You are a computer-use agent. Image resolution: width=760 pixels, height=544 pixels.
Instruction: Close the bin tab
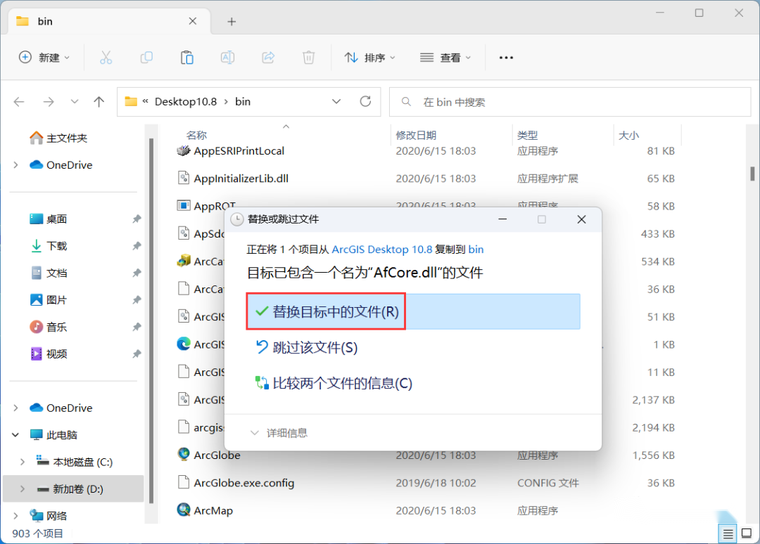tap(192, 21)
